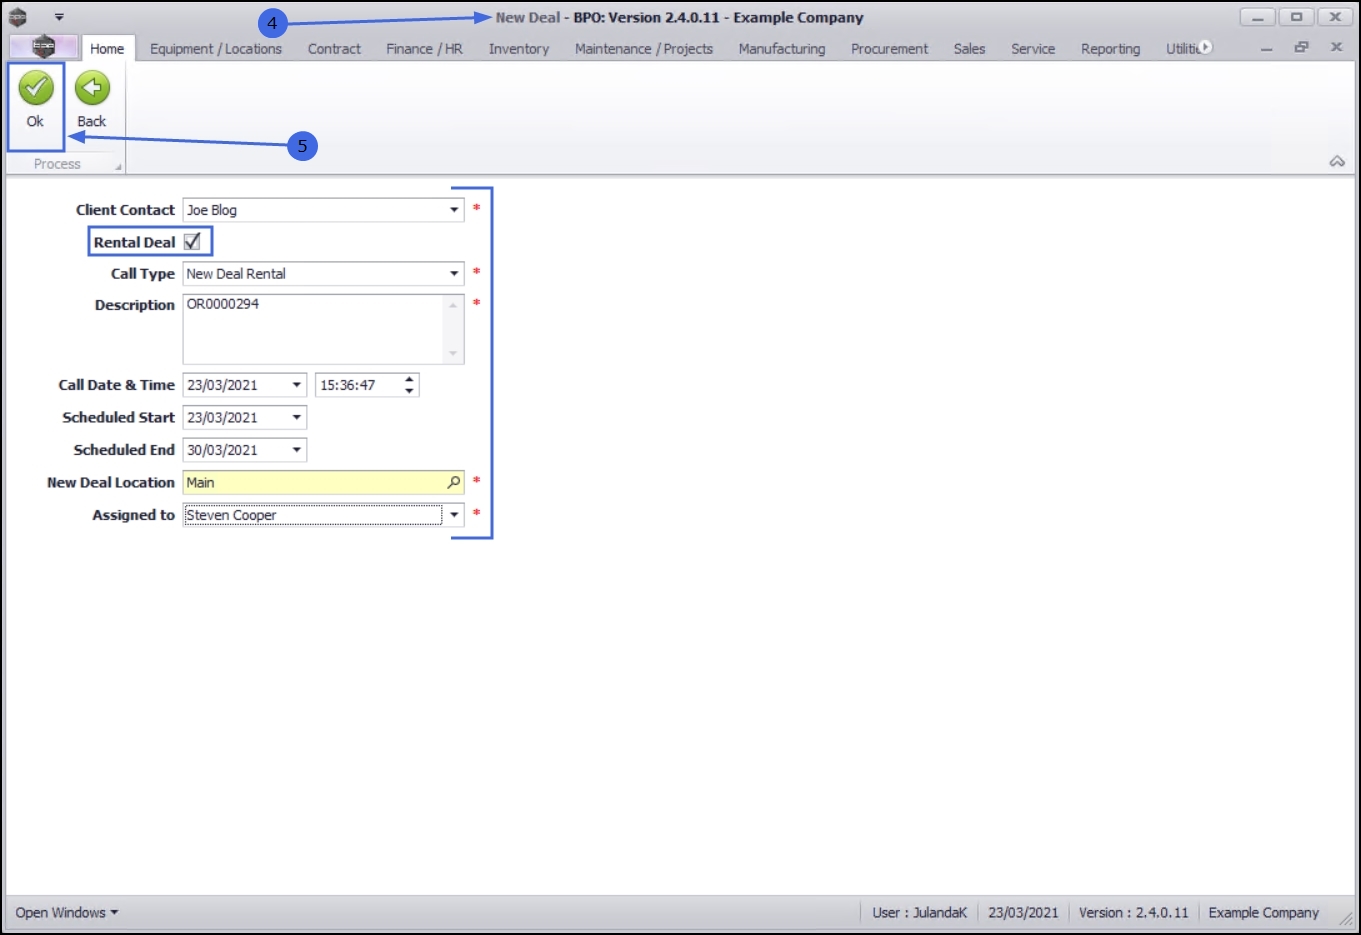Image resolution: width=1361 pixels, height=935 pixels.
Task: Switch to the Home tab
Action: coord(107,48)
